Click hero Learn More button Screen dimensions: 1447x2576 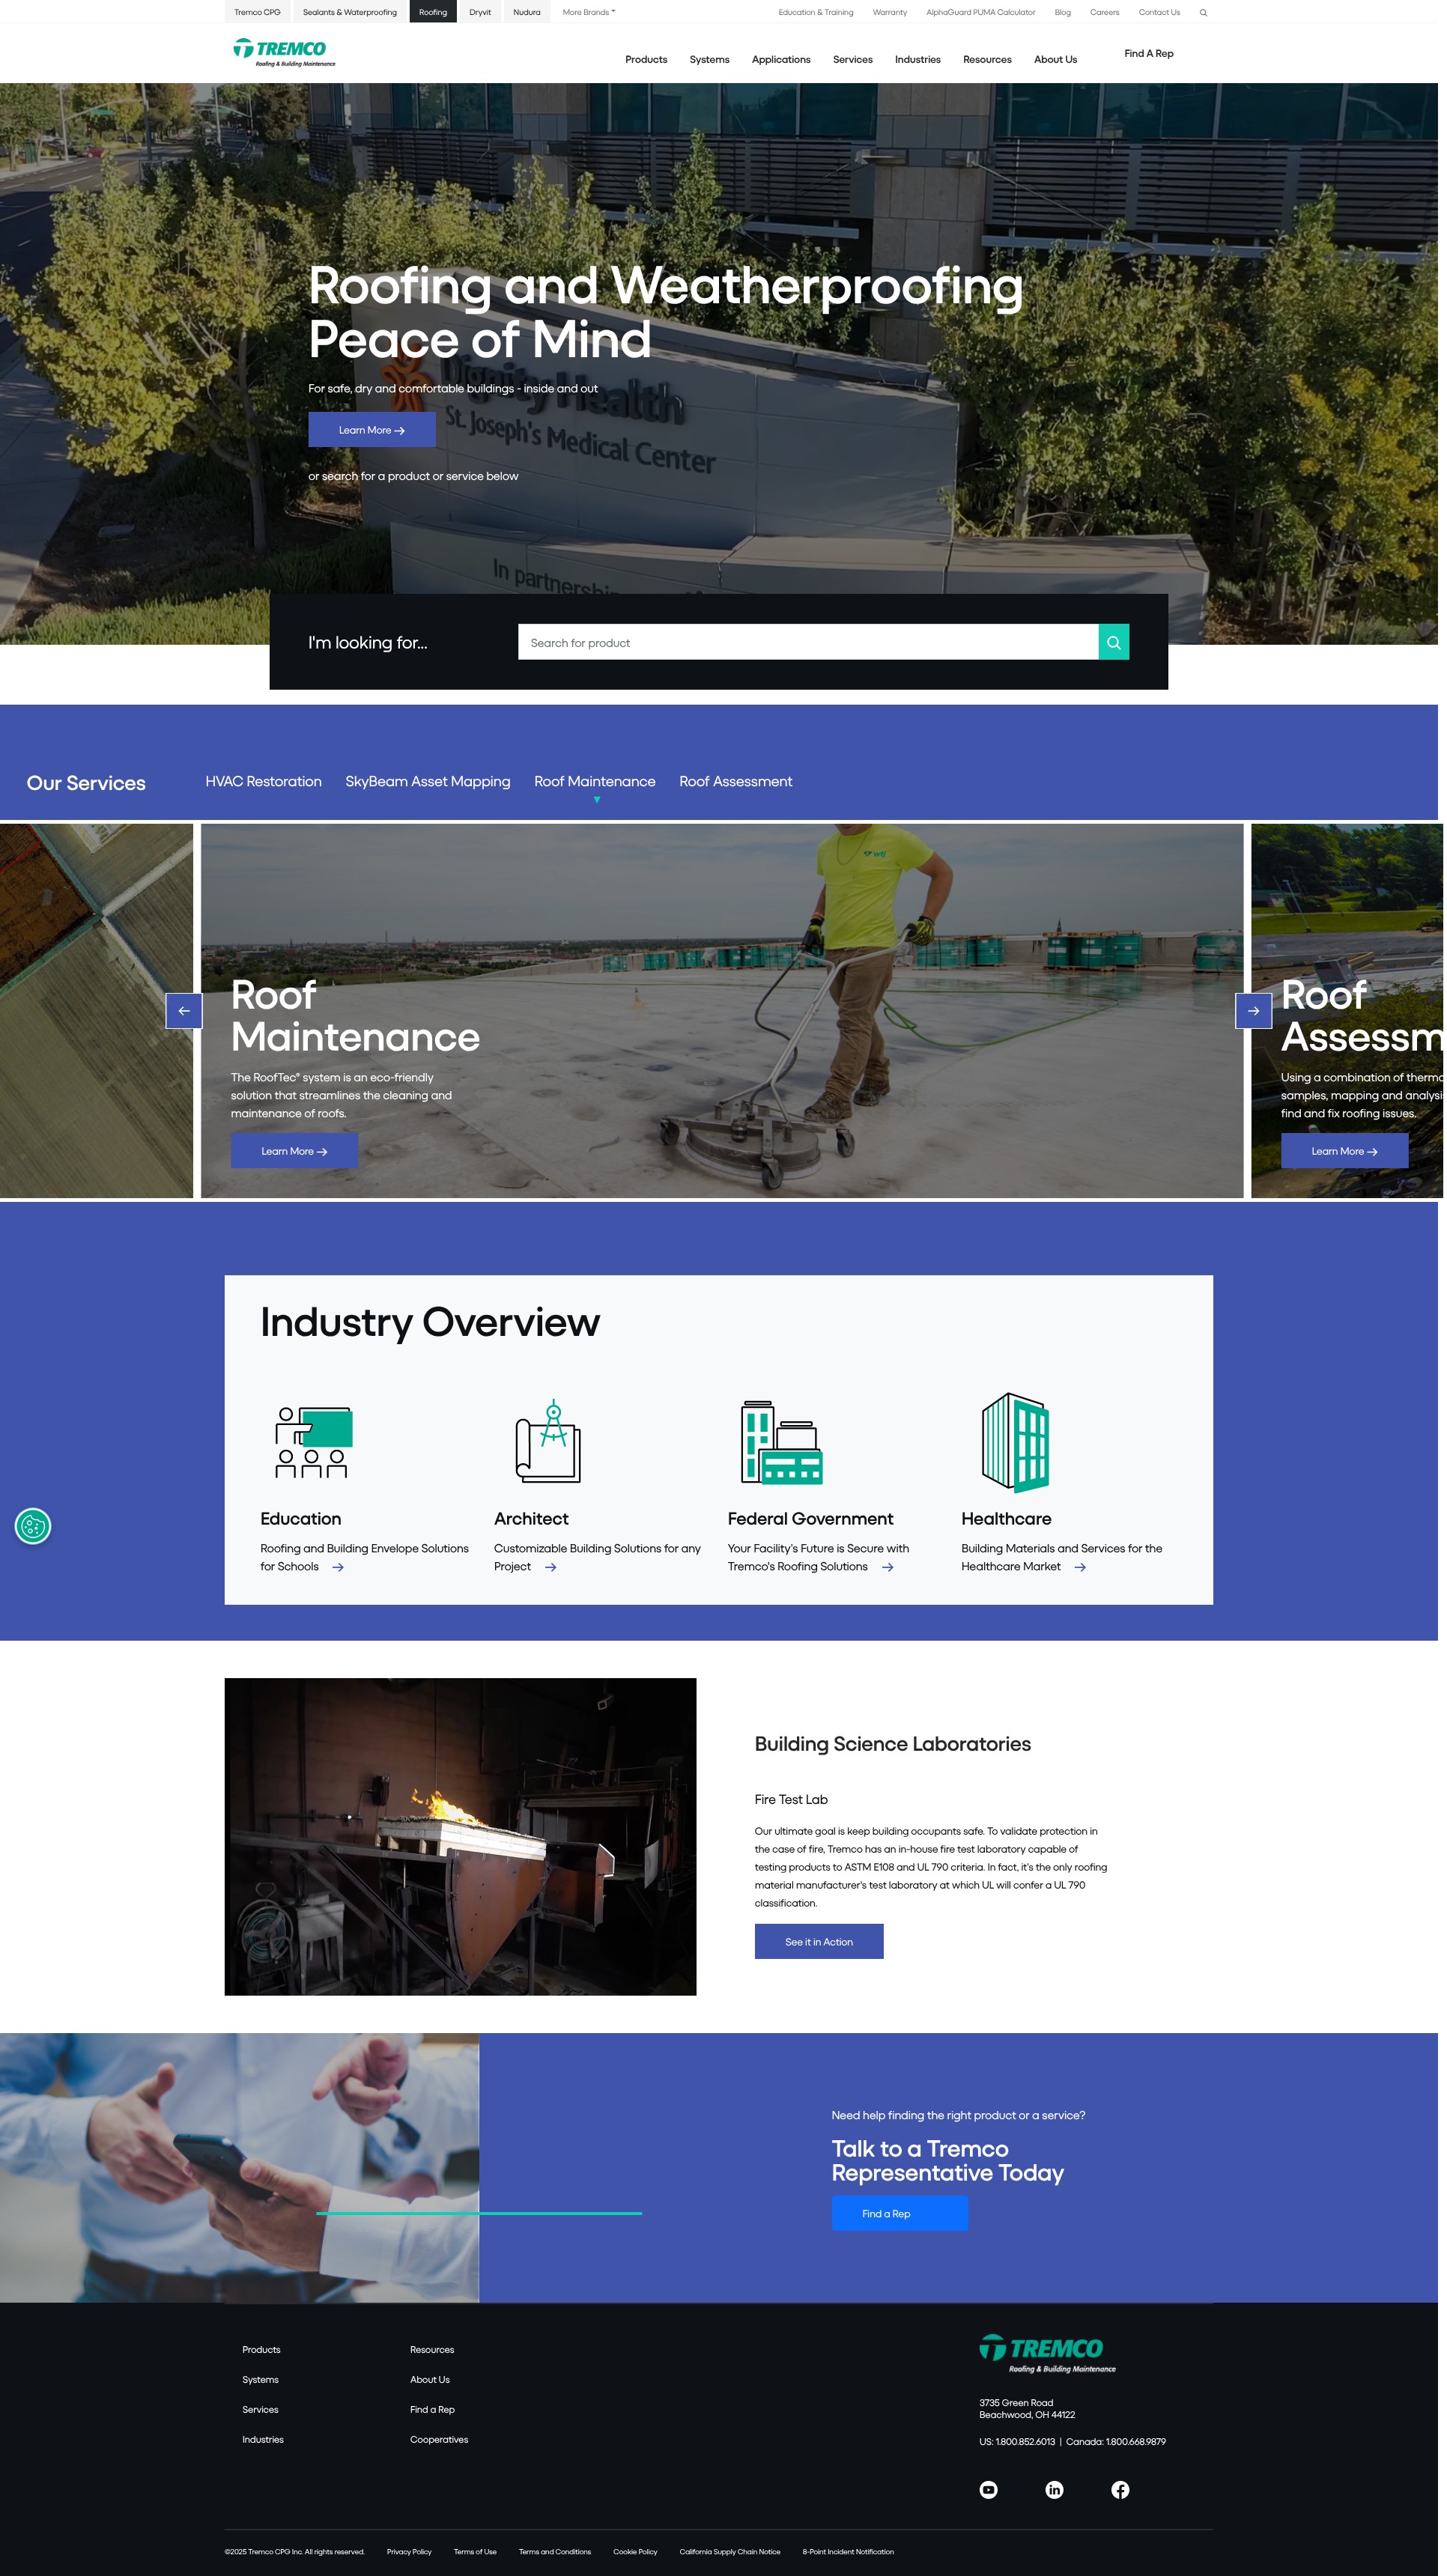[372, 430]
